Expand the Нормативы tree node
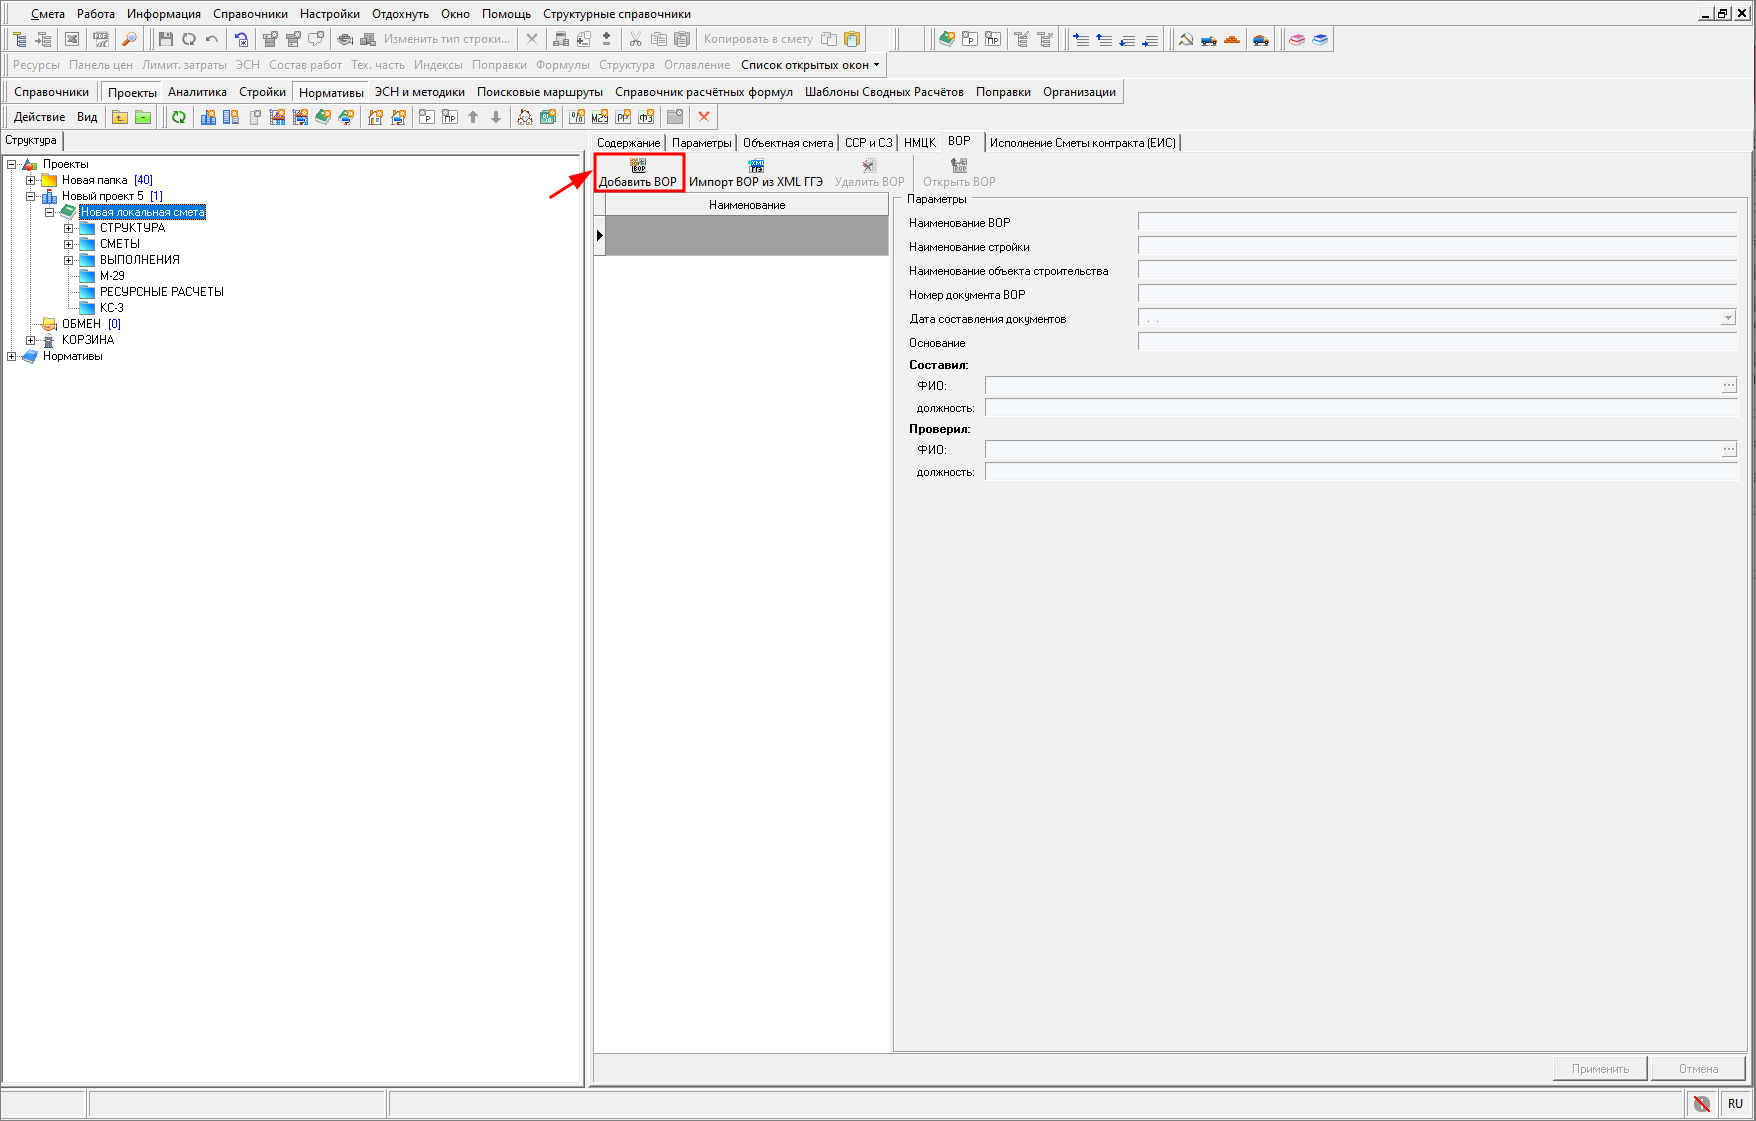 pos(12,356)
